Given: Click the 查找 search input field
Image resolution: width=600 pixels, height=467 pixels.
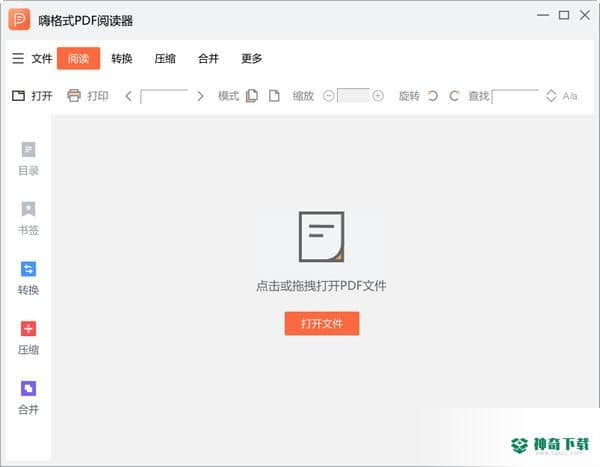Looking at the screenshot, I should (515, 96).
